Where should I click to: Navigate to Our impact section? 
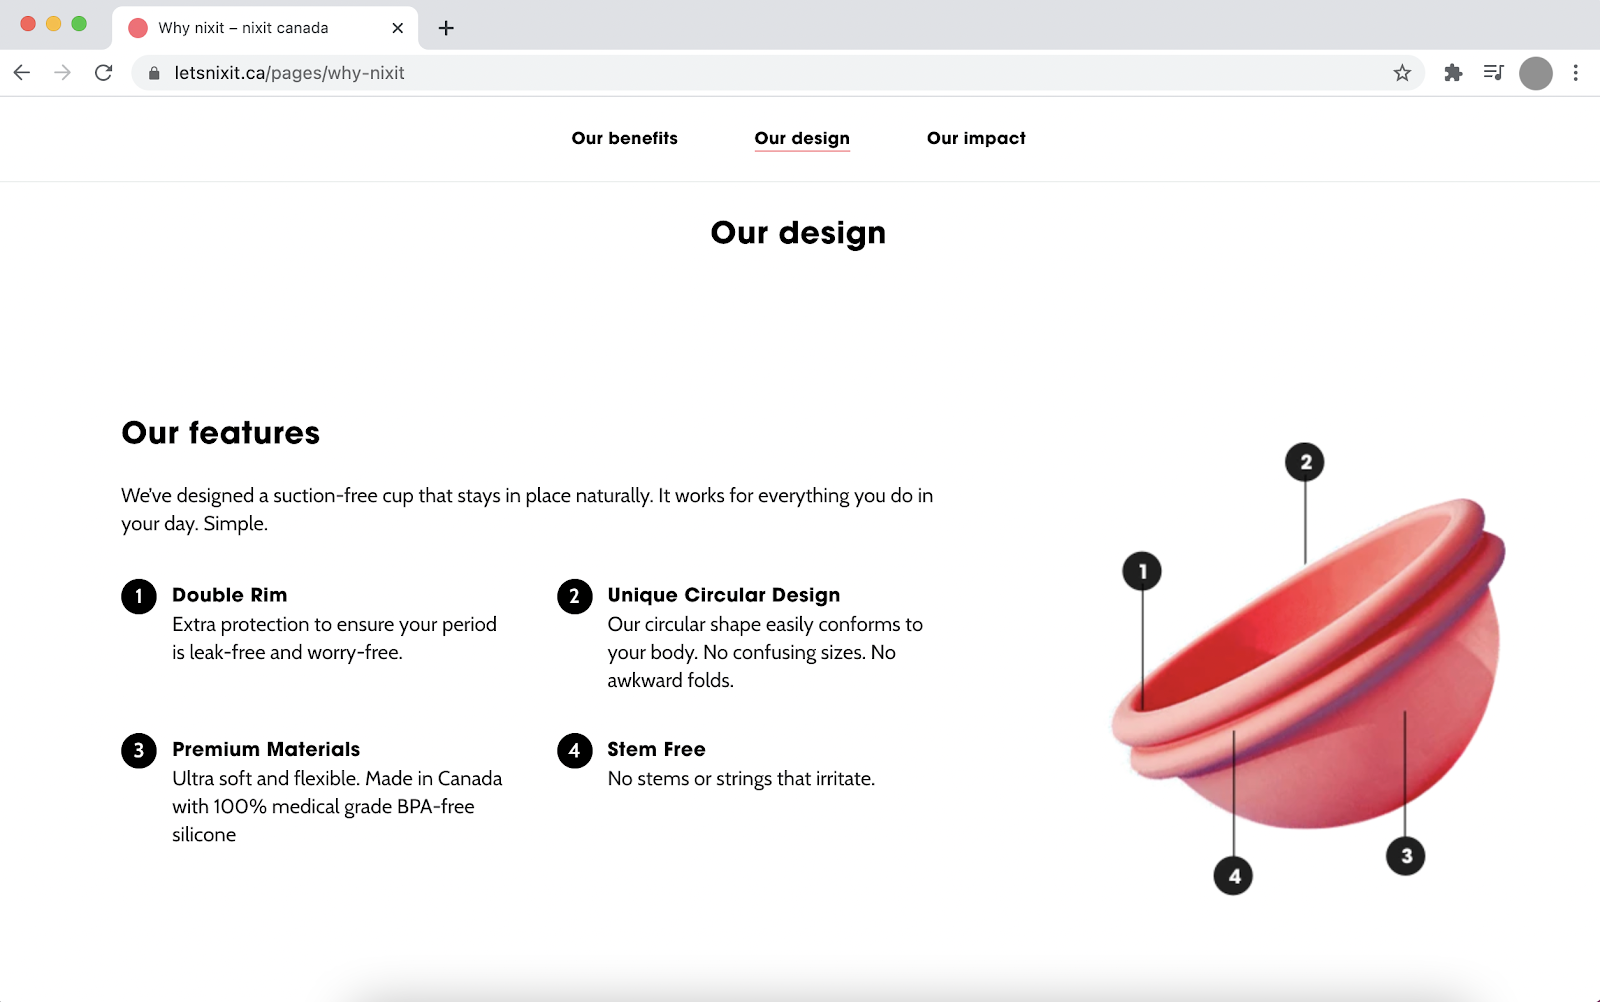(976, 139)
